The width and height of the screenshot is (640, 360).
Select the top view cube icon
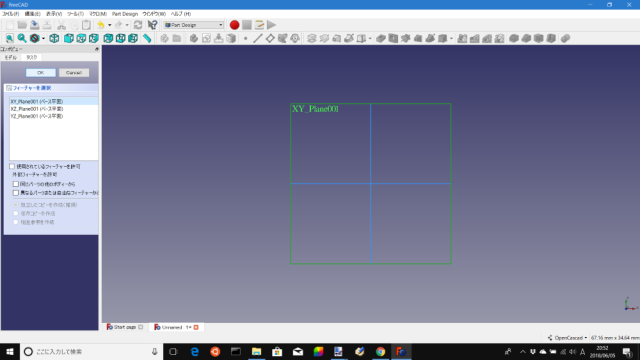[81, 38]
